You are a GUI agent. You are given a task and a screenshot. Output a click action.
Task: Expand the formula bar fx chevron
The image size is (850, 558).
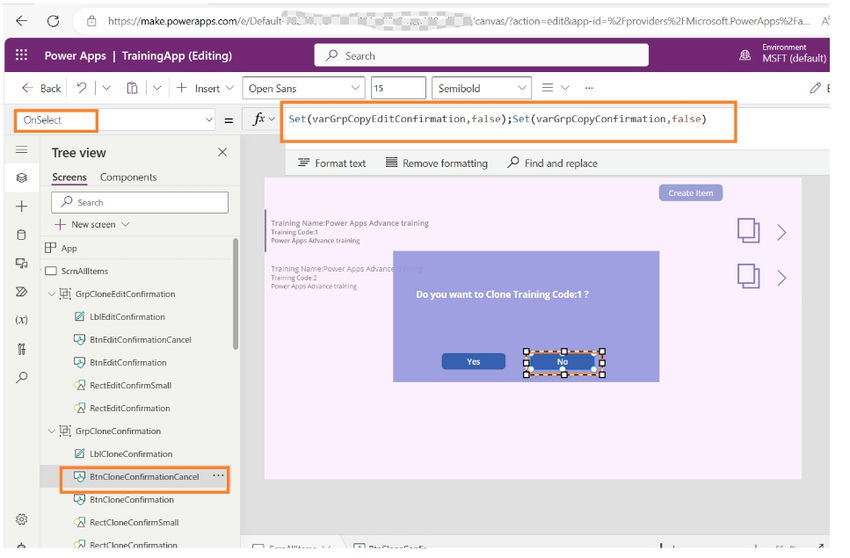point(273,119)
